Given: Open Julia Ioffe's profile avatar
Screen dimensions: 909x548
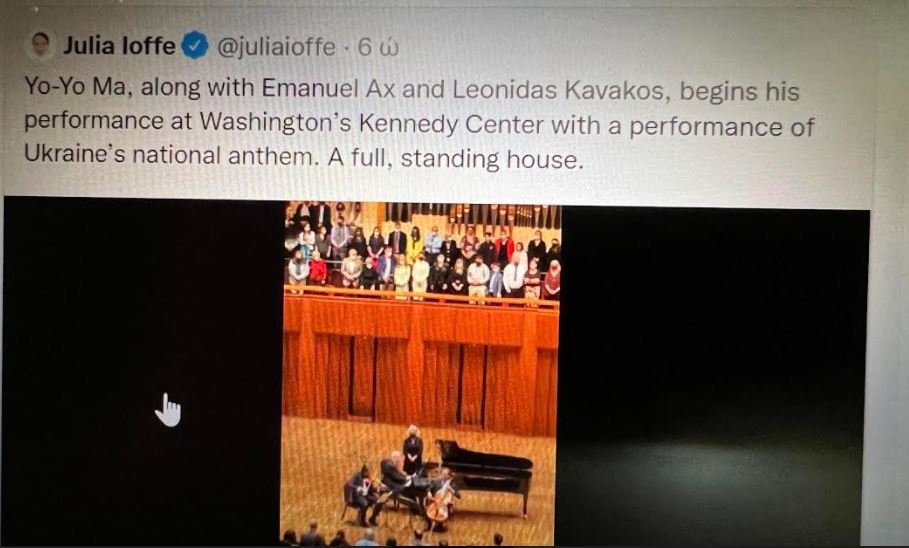Looking at the screenshot, I should coord(41,45).
